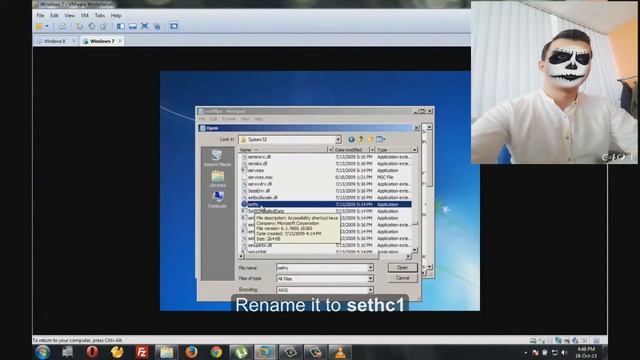The height and width of the screenshot is (360, 640).
Task: Click the send Ctrl+Alt+Del toolbar icon
Action: 62,26
